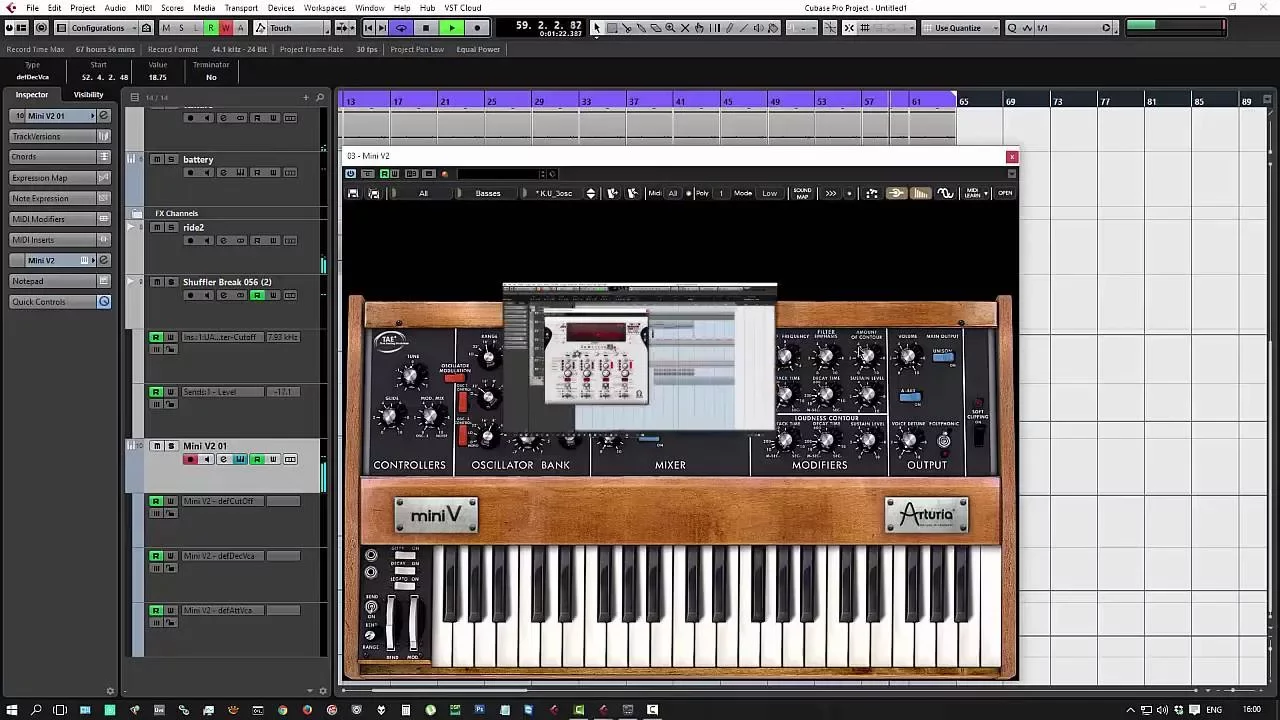Expand the Chords inspector section

click(60, 157)
